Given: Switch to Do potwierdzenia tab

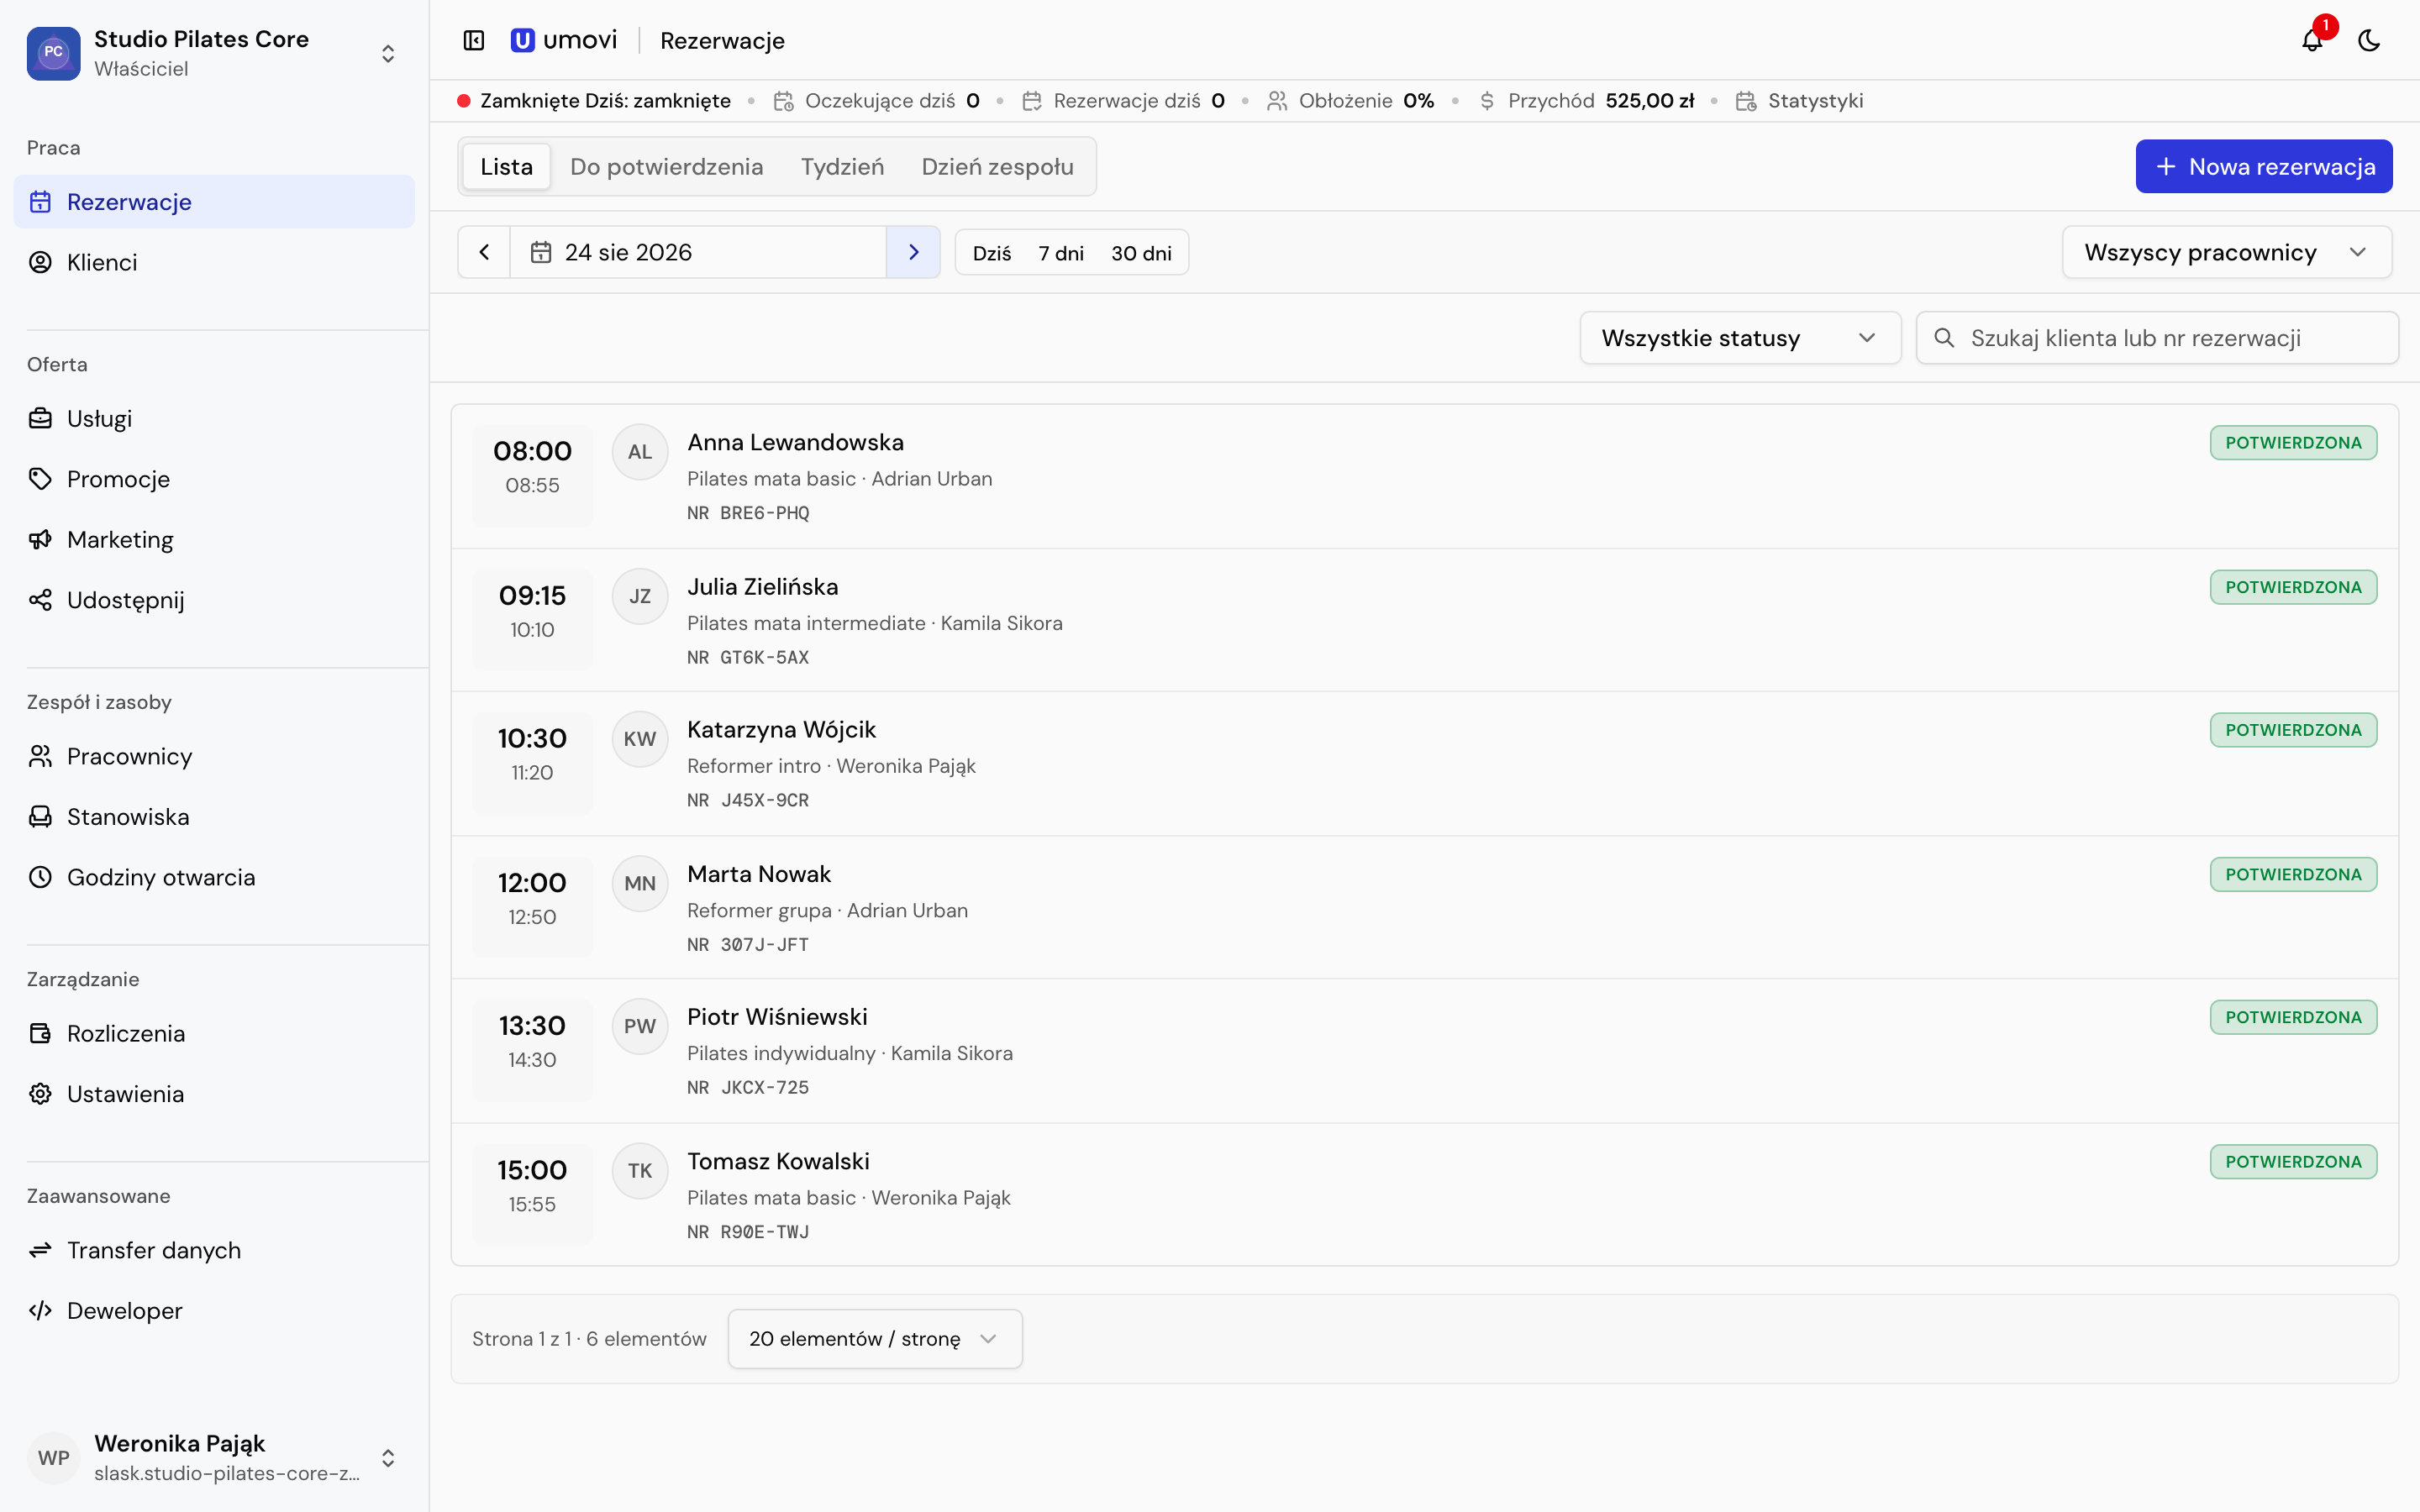Looking at the screenshot, I should 666,167.
